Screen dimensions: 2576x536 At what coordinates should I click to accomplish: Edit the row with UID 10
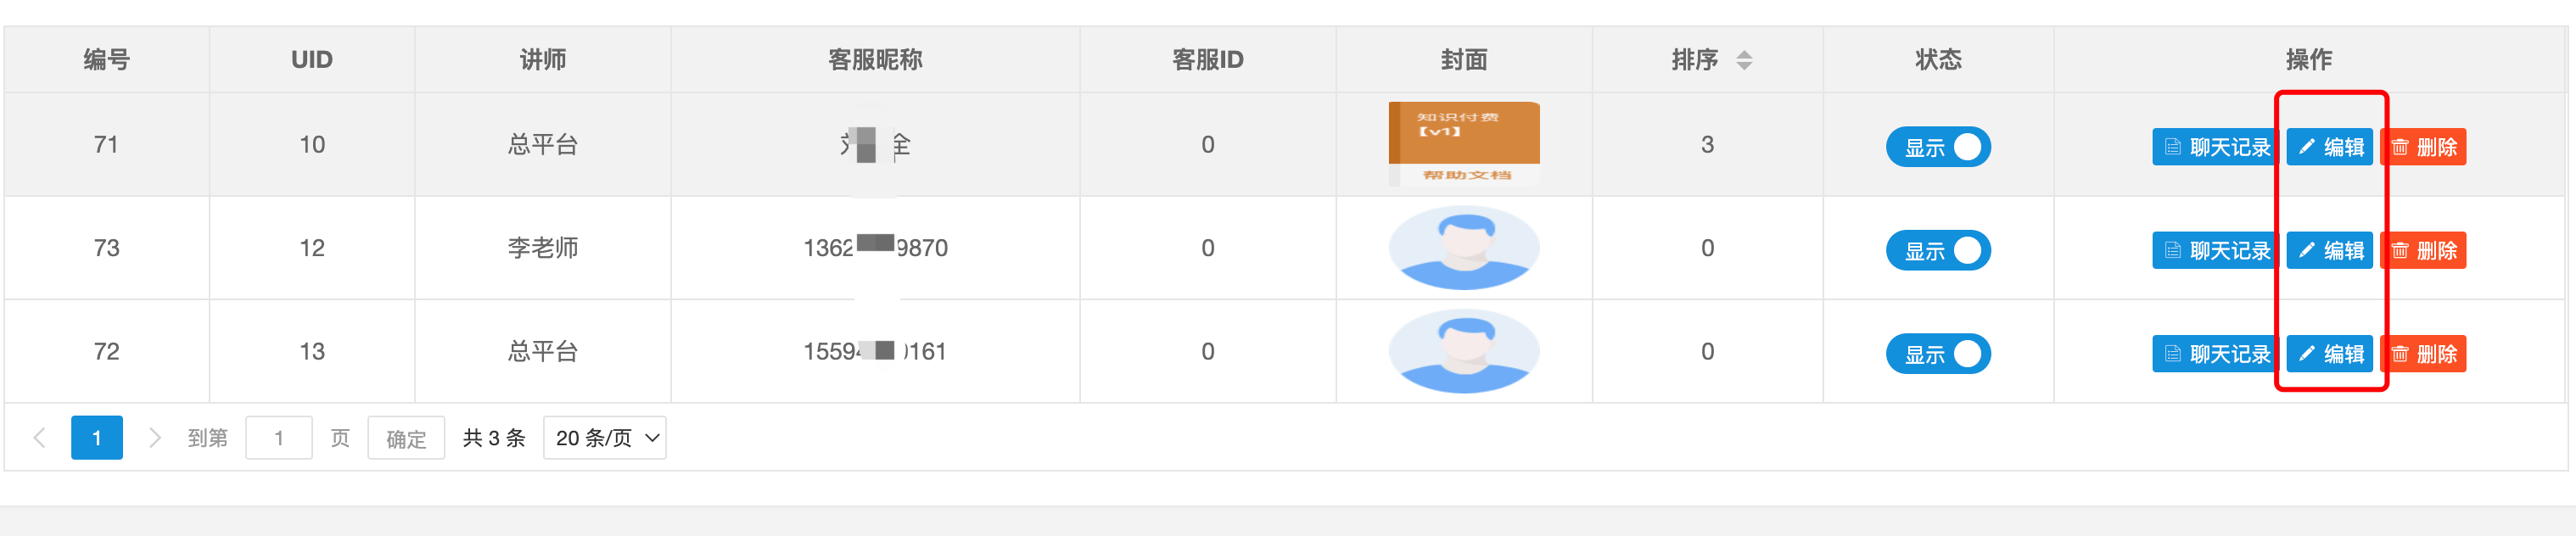(2329, 147)
